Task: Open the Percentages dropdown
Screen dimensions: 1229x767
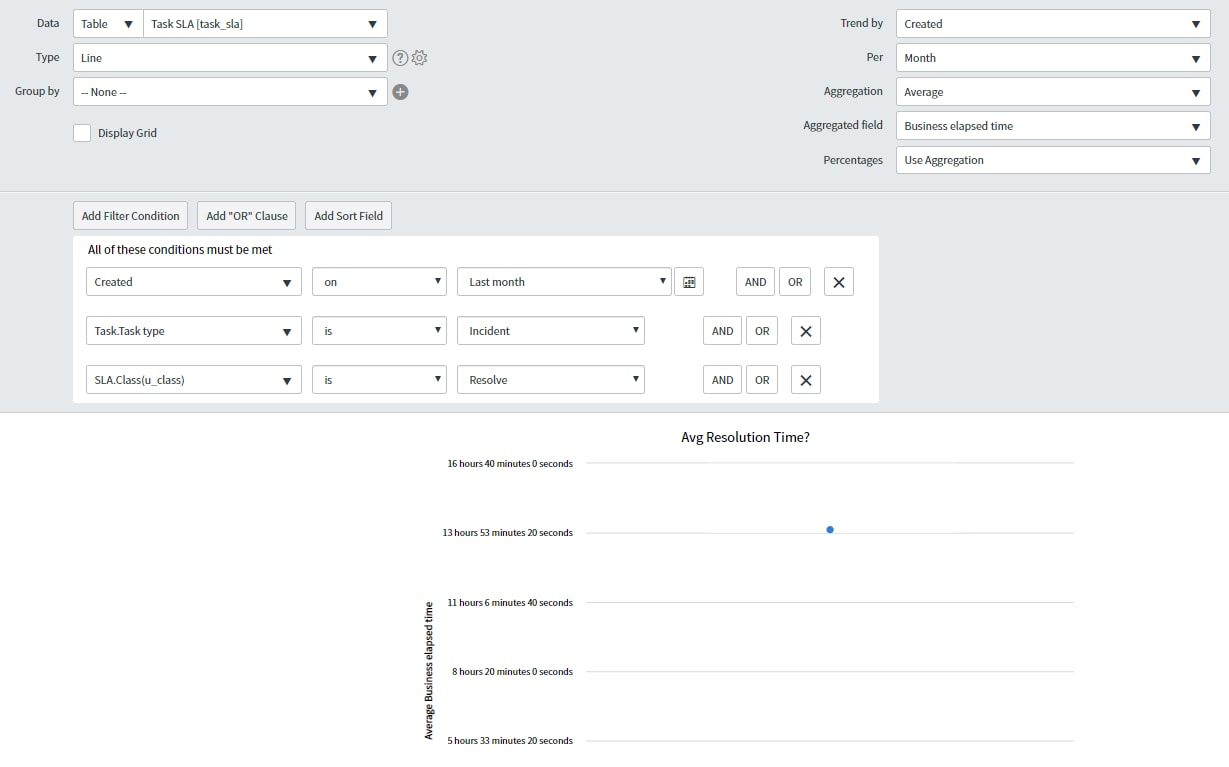Action: tap(1053, 160)
